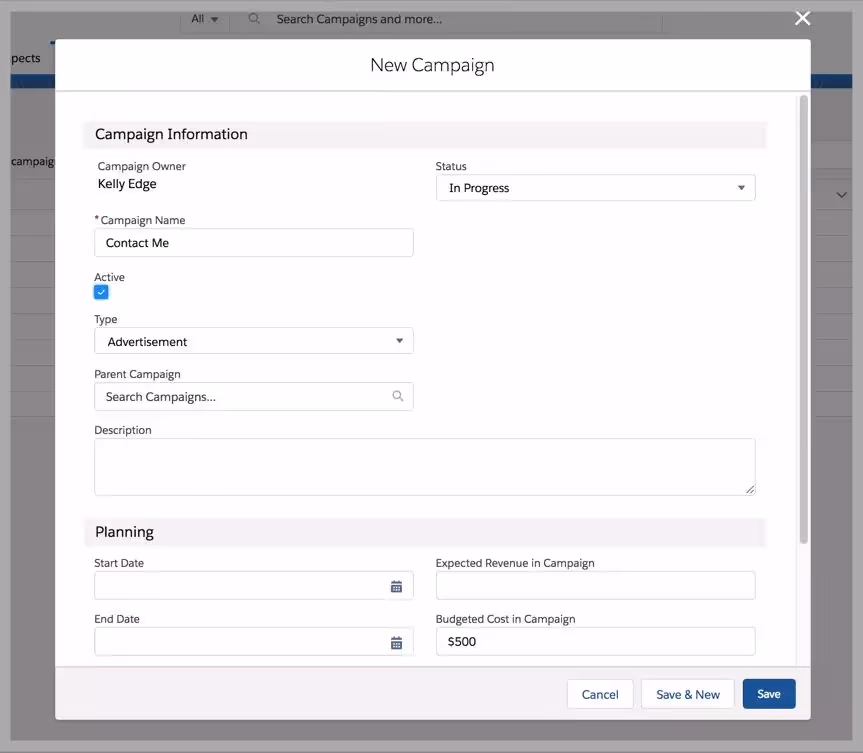Viewport: 863px width, 753px height.
Task: Click inside the Description text area
Action: (x=425, y=467)
